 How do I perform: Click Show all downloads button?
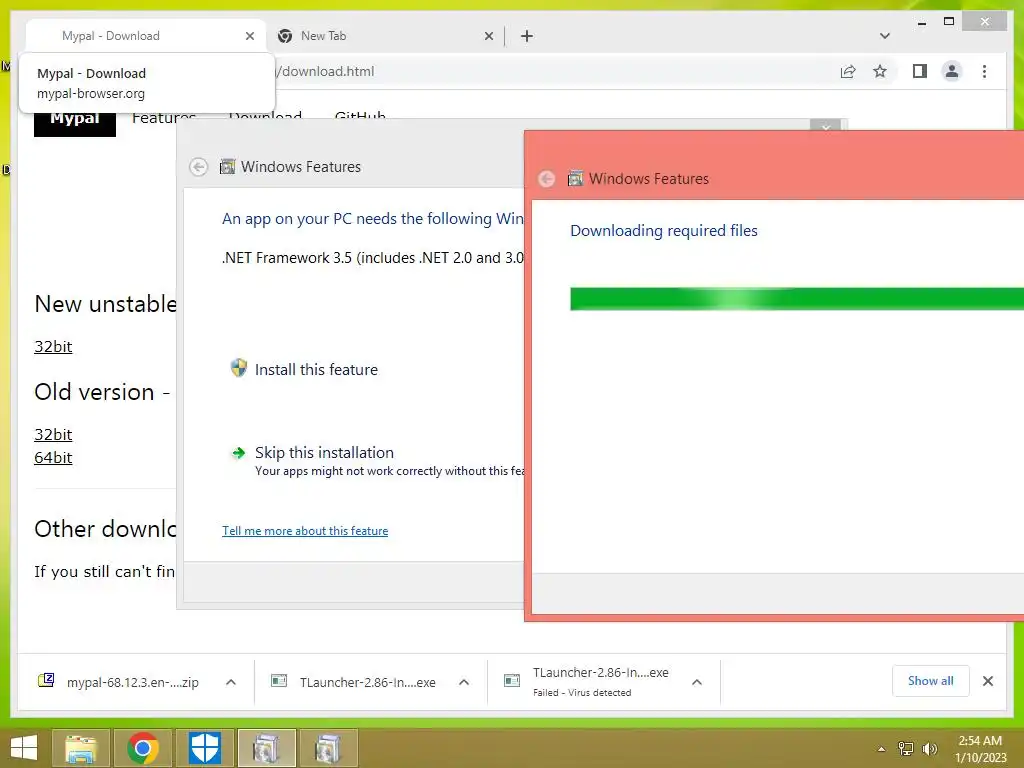(x=930, y=681)
